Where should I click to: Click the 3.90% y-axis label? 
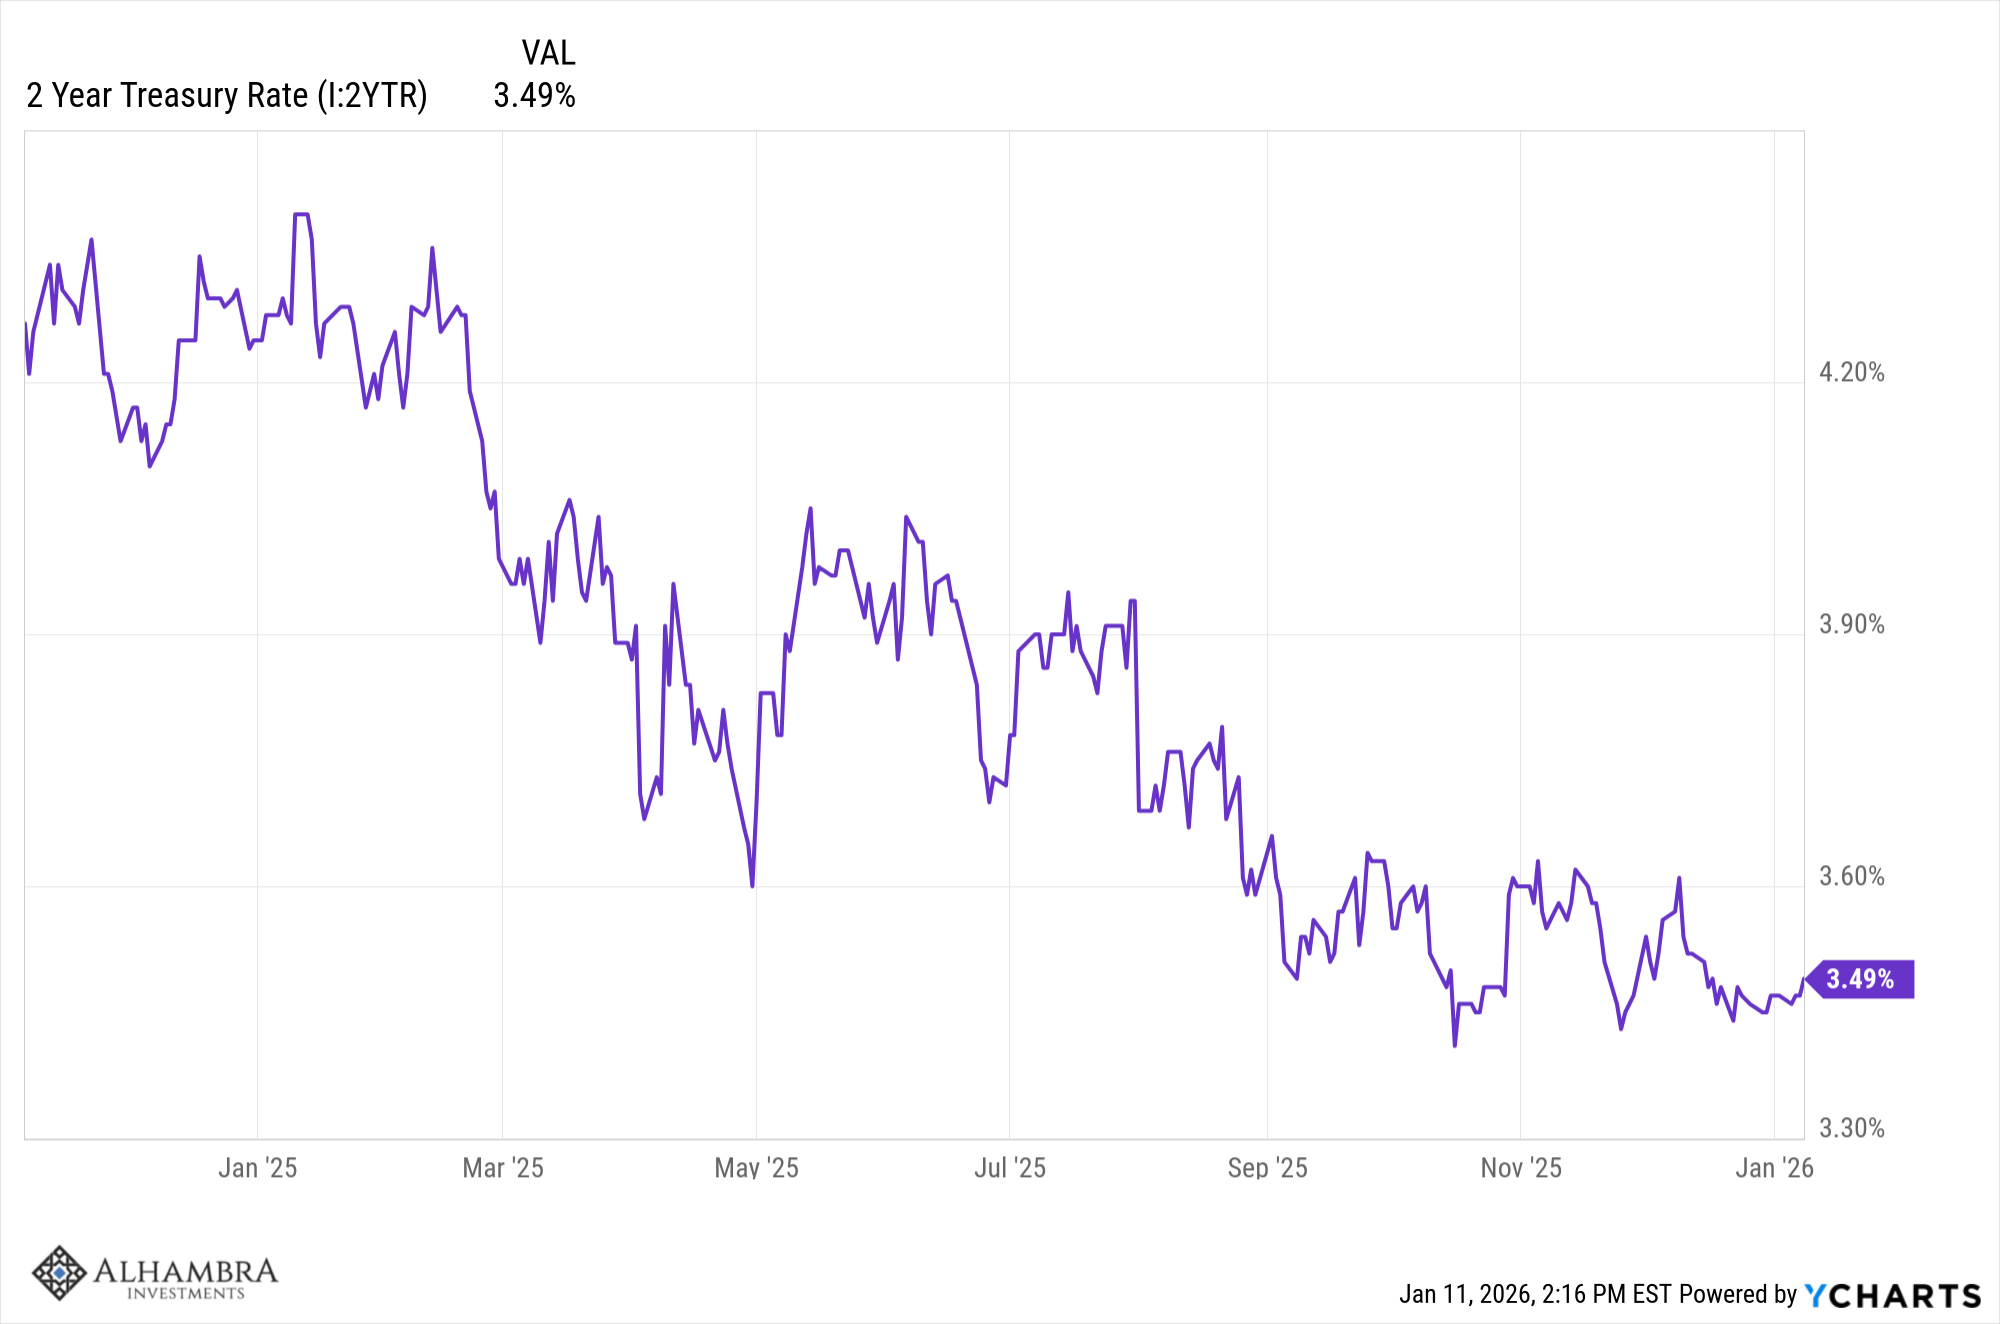tap(1851, 625)
